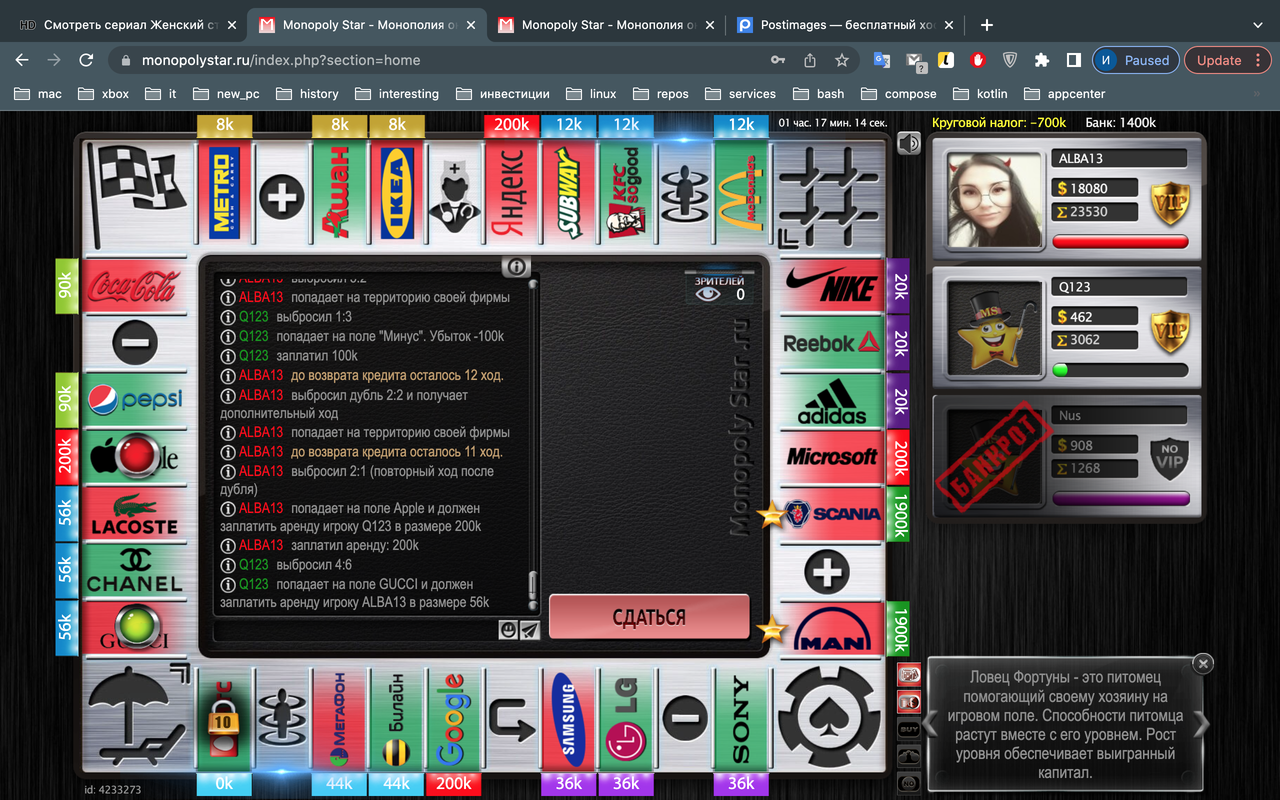The image size is (1280, 800).
Task: Open ALBA13 player avatar
Action: tap(995, 200)
